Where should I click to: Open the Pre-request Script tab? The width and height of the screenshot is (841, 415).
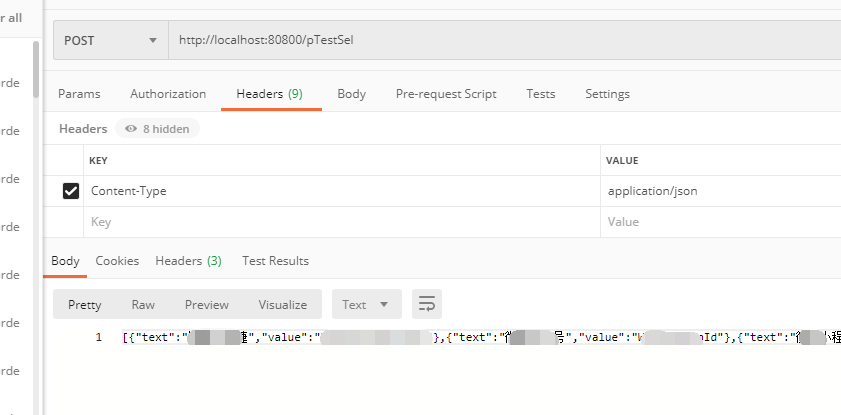point(446,94)
